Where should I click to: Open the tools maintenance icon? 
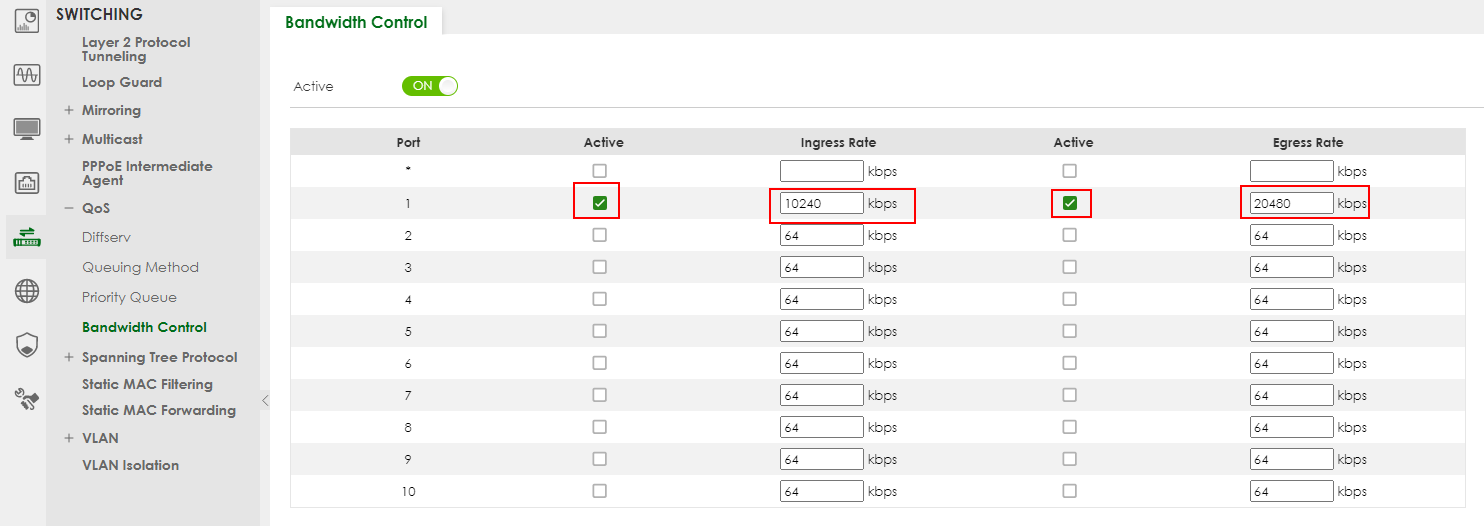point(26,399)
